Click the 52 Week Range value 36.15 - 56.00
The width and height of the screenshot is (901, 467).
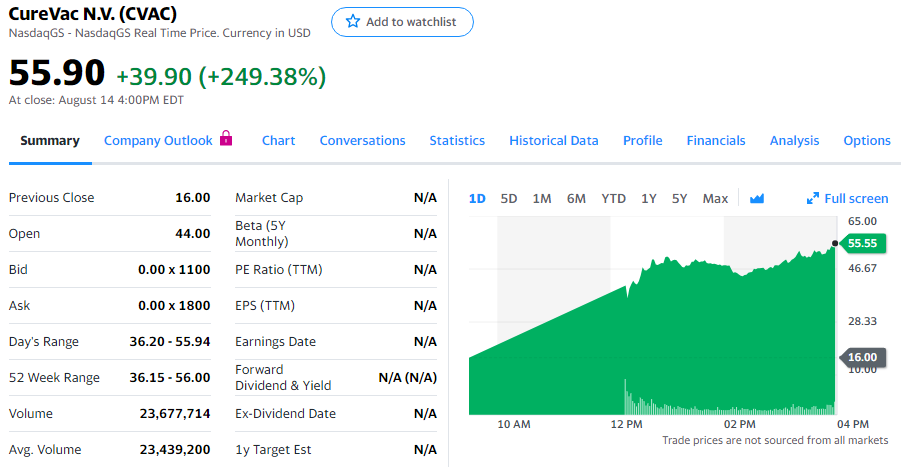point(170,378)
